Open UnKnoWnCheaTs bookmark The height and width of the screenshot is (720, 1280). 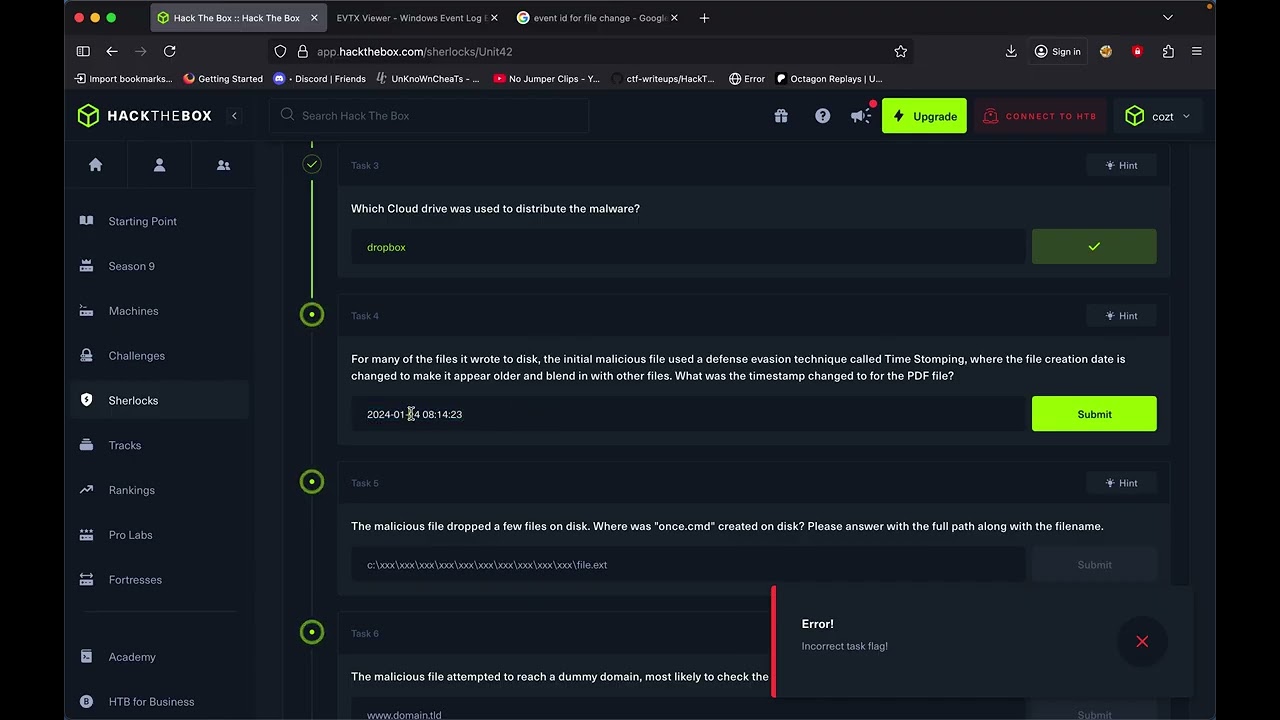(427, 79)
